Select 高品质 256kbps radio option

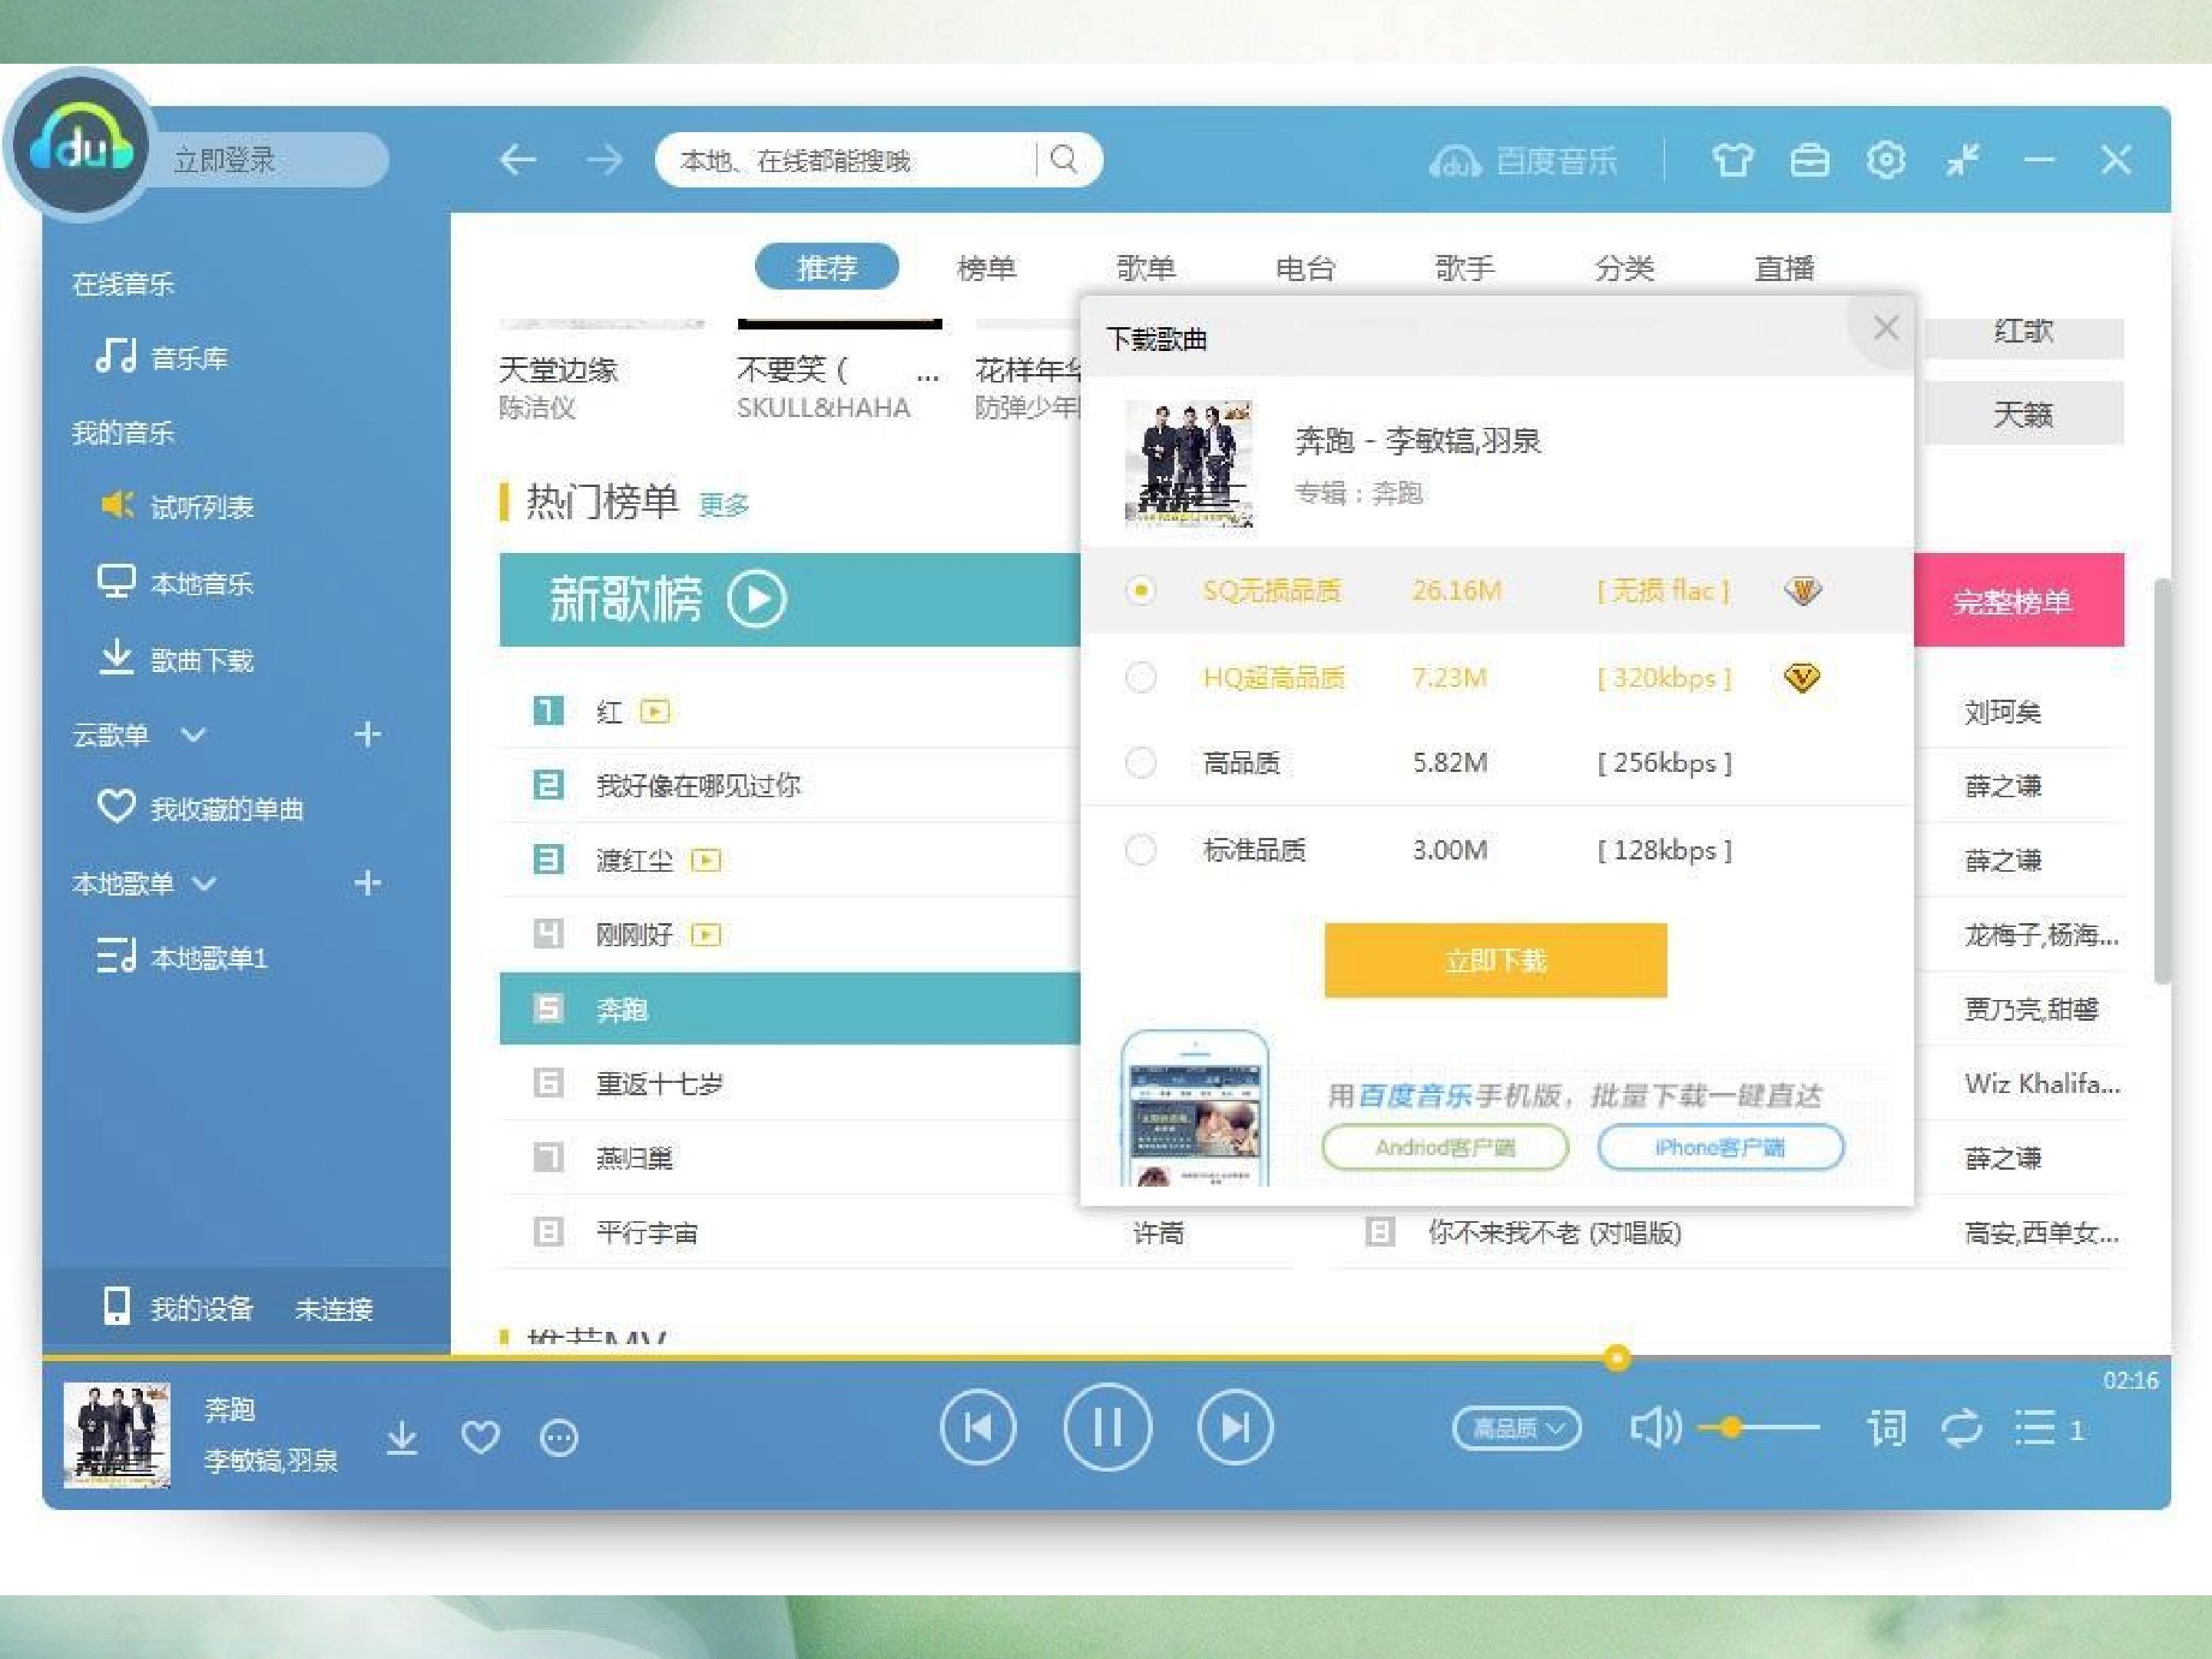coord(1140,763)
